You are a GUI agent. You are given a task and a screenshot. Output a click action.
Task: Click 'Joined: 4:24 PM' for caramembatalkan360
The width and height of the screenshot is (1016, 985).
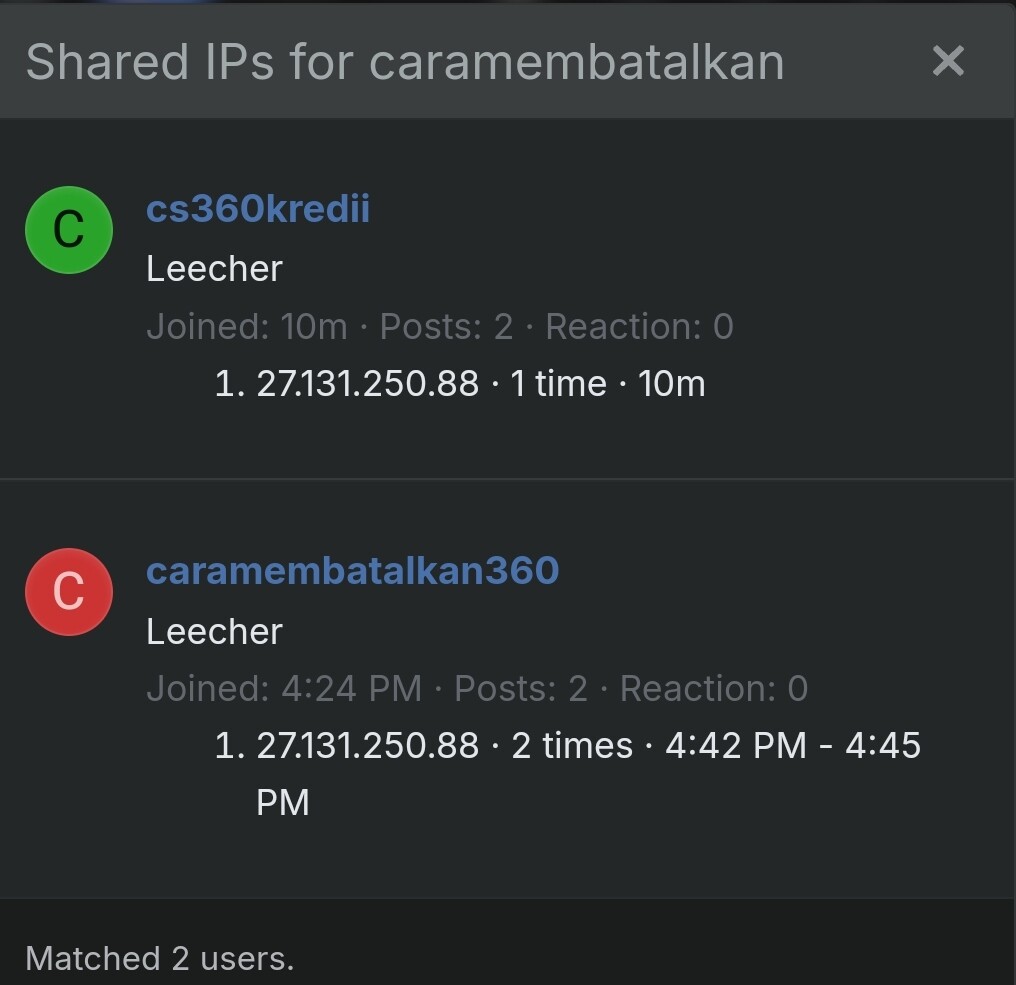283,688
